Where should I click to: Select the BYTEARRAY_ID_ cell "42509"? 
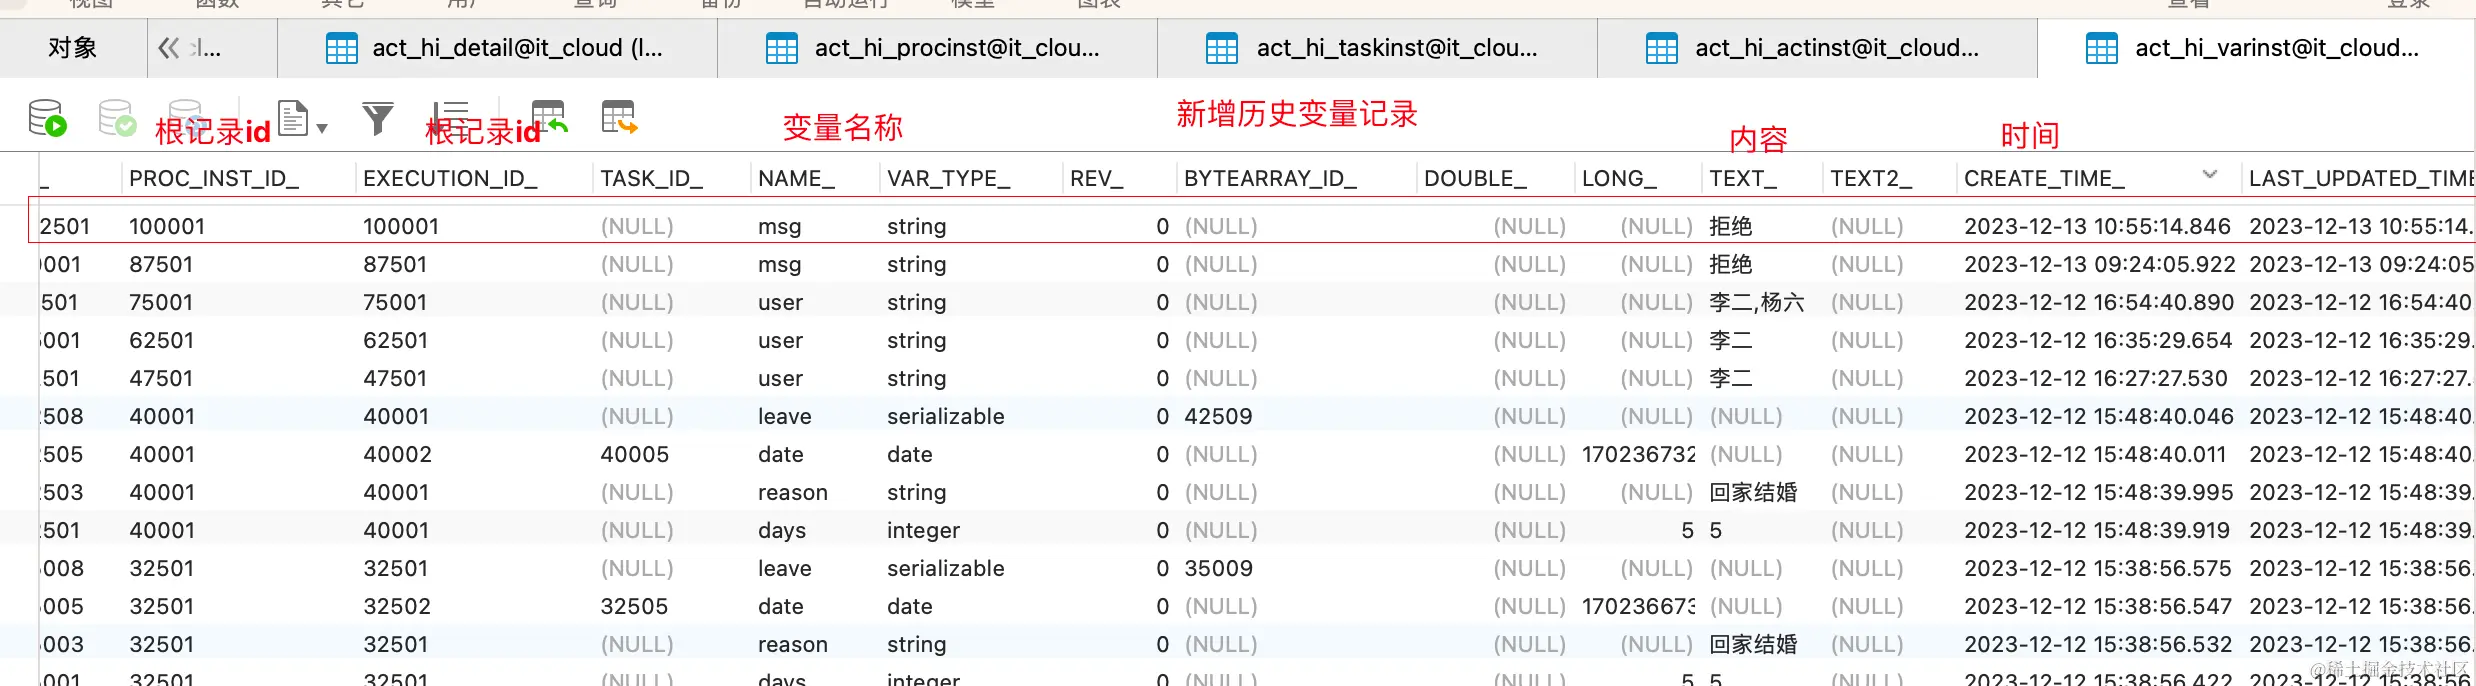[1218, 417]
